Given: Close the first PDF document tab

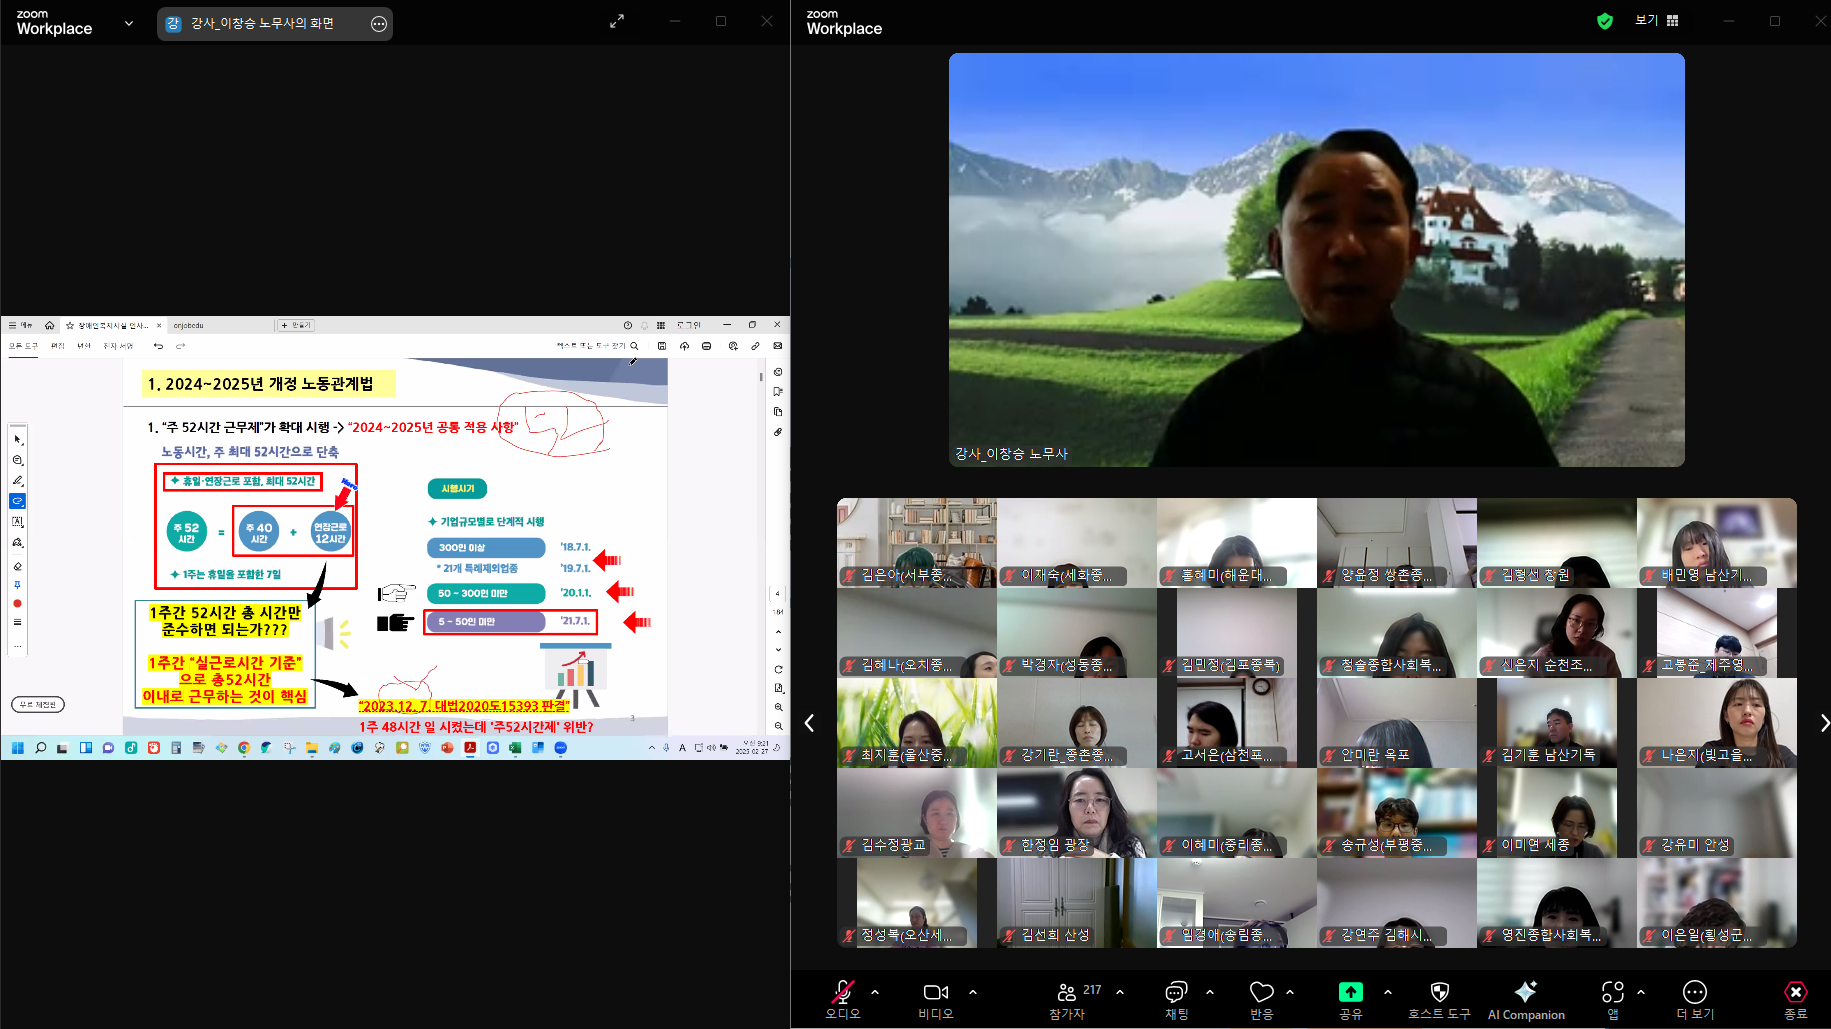Looking at the screenshot, I should pos(159,325).
